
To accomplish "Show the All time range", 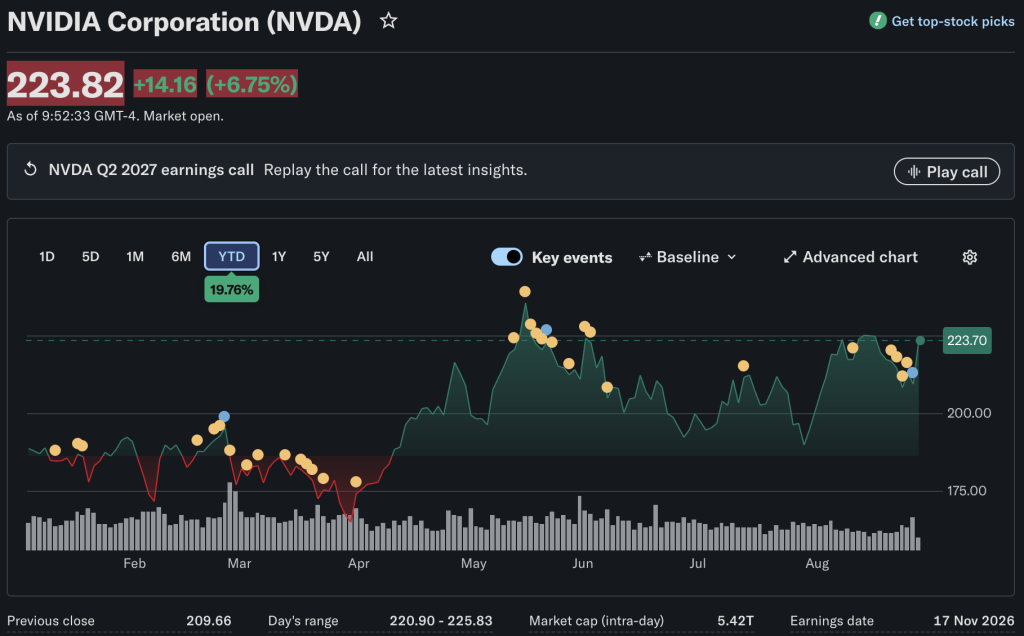I will point(365,257).
